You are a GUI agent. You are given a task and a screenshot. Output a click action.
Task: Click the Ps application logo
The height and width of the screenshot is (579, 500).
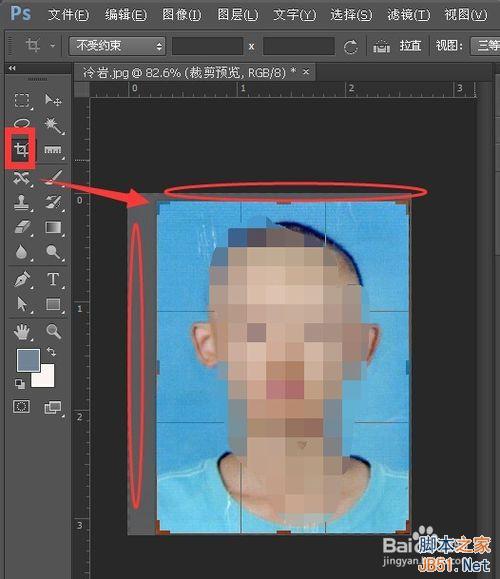(x=21, y=13)
